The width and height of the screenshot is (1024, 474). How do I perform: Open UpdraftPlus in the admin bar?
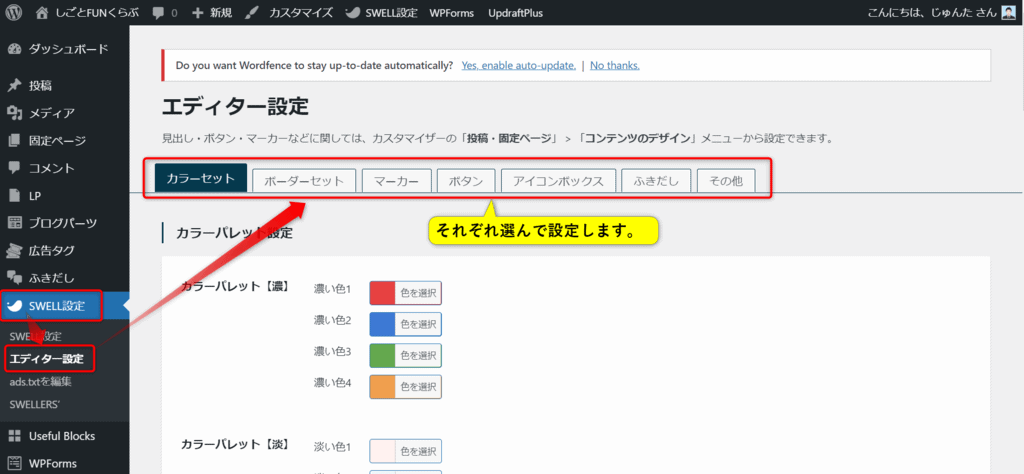pyautogui.click(x=515, y=12)
